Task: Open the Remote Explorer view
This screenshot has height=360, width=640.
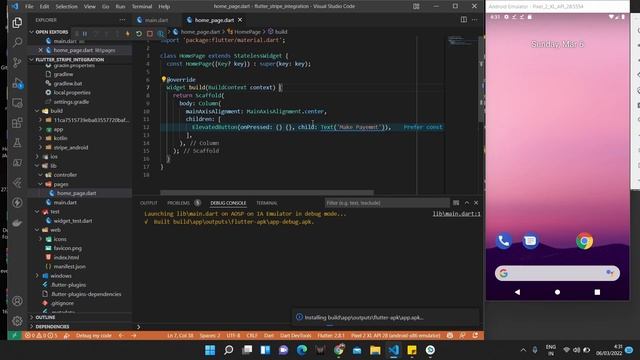Action: click(17, 103)
